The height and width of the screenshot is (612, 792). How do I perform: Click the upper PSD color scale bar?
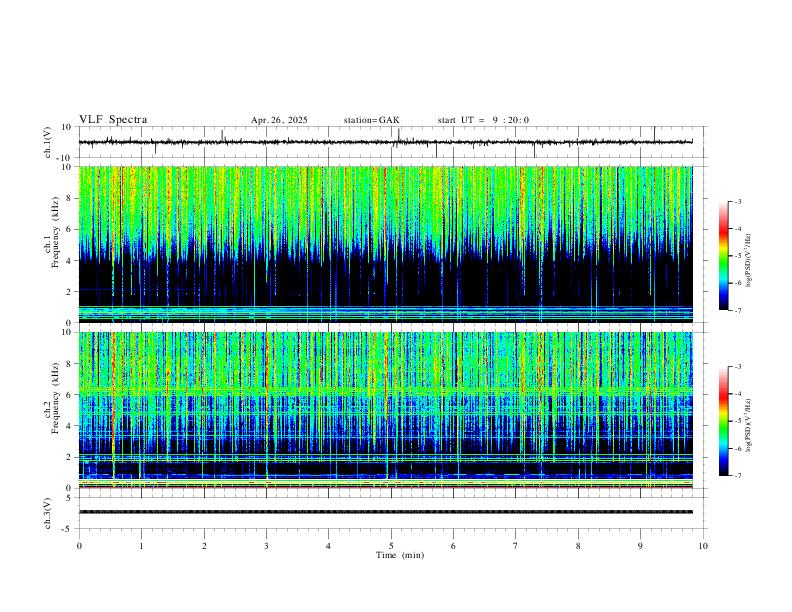[x=723, y=256]
